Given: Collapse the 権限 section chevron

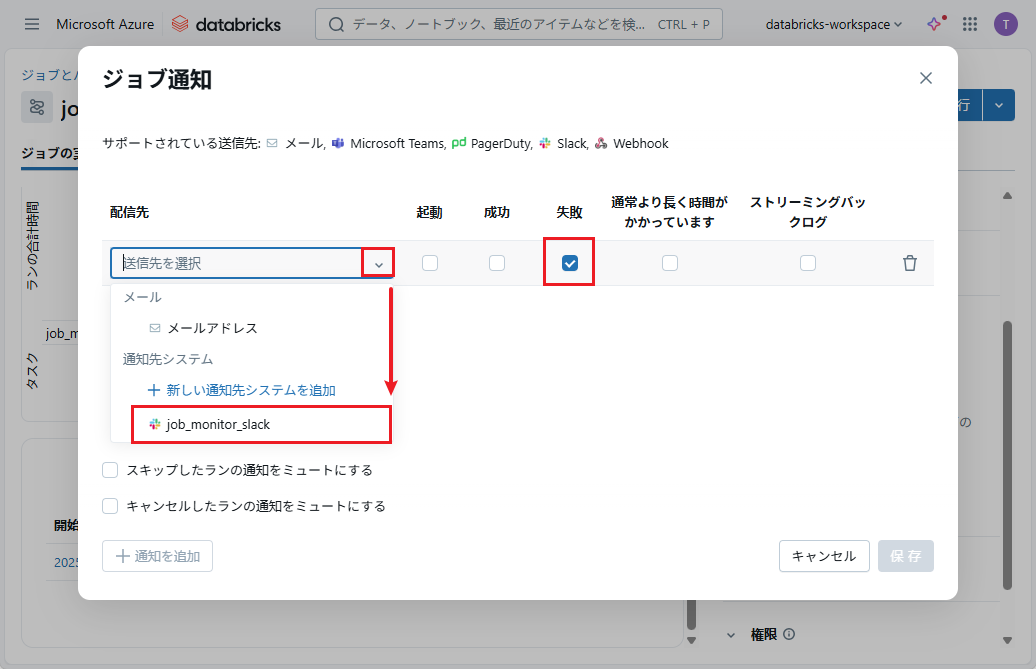Looking at the screenshot, I should (x=731, y=634).
